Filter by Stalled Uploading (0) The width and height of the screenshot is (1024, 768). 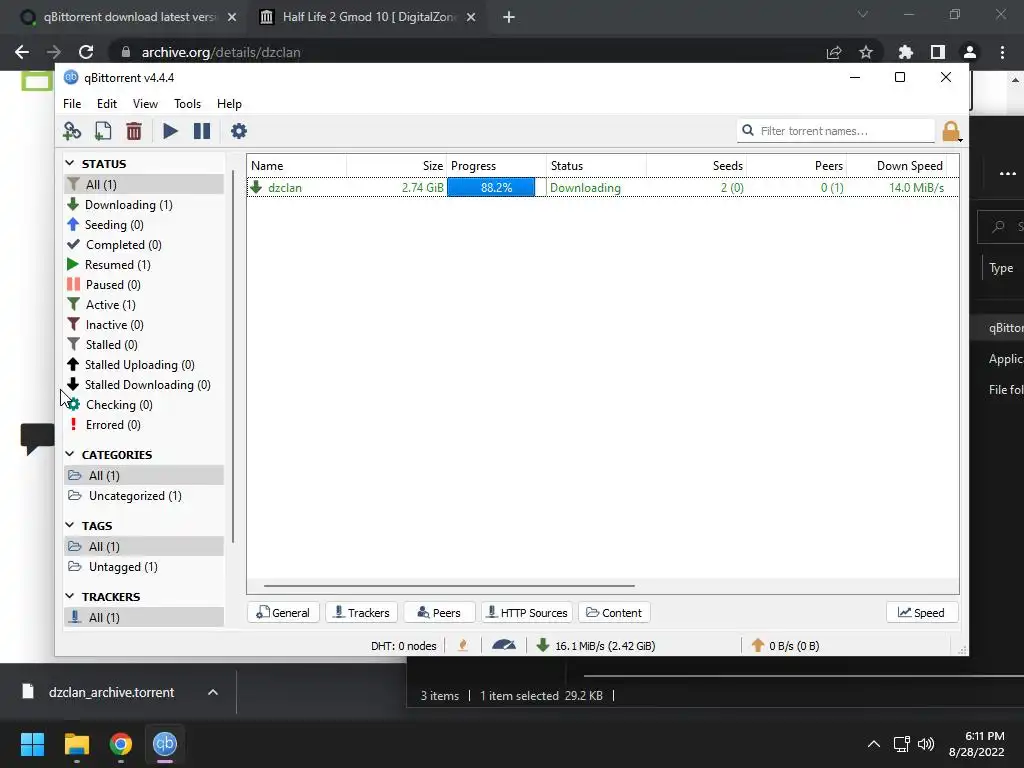139,365
